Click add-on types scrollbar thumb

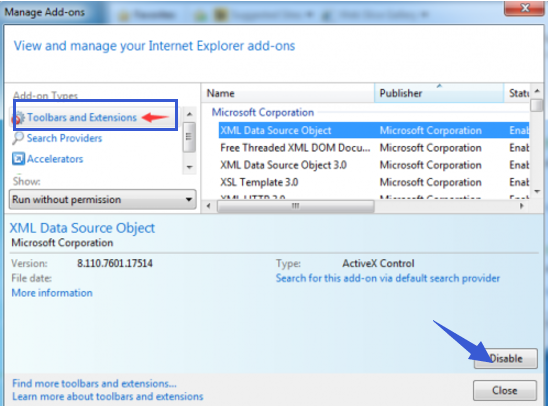point(189,137)
